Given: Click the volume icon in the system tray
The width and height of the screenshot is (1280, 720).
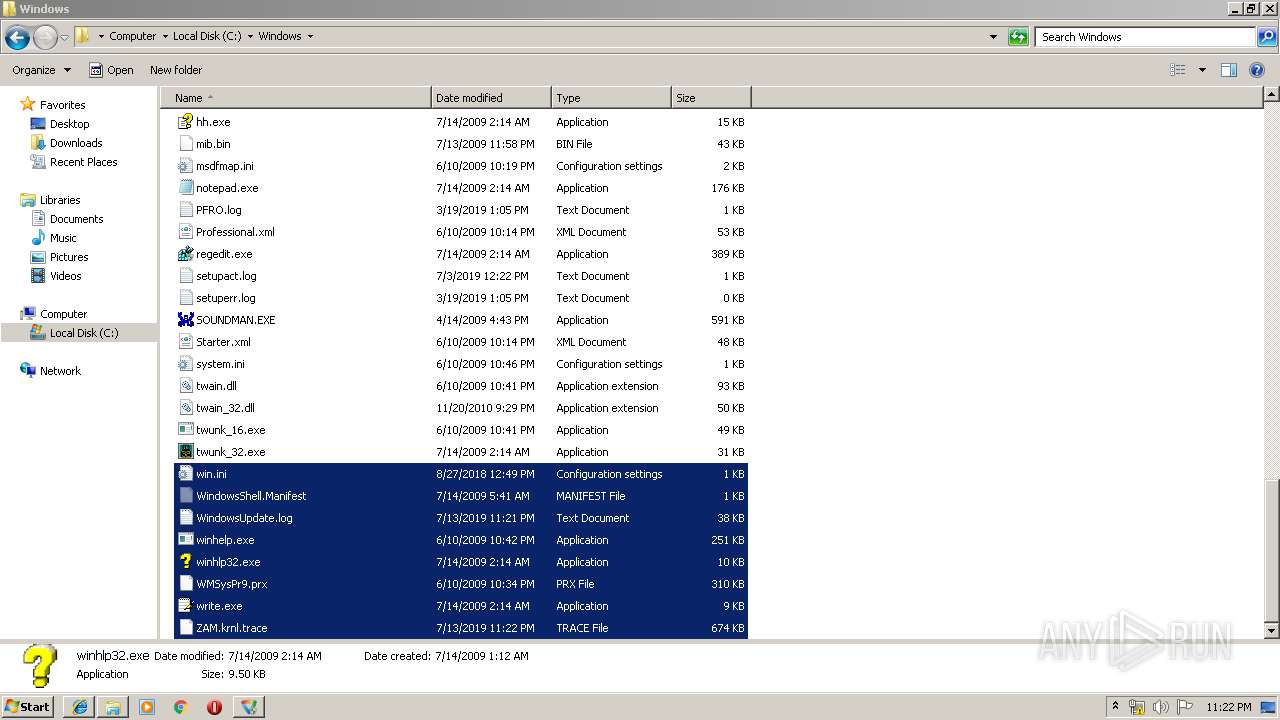Looking at the screenshot, I should click(x=1161, y=707).
